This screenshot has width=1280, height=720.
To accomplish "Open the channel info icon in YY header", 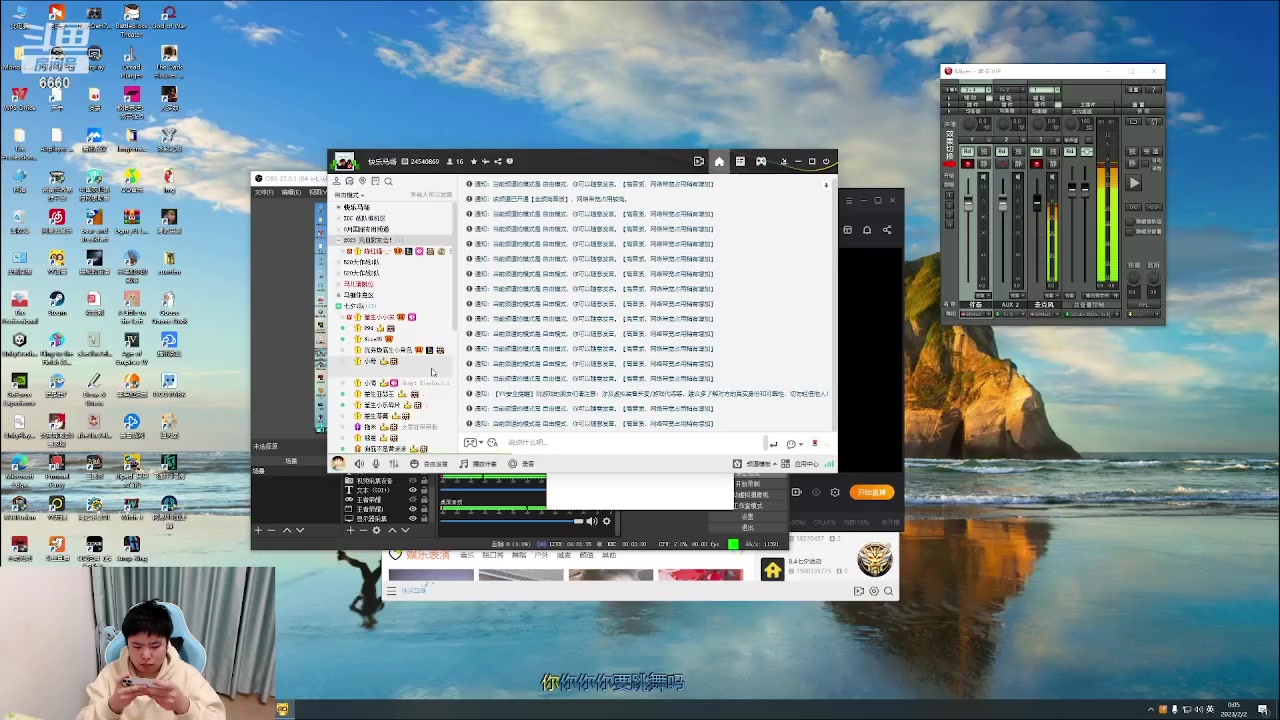I will click(x=510, y=161).
